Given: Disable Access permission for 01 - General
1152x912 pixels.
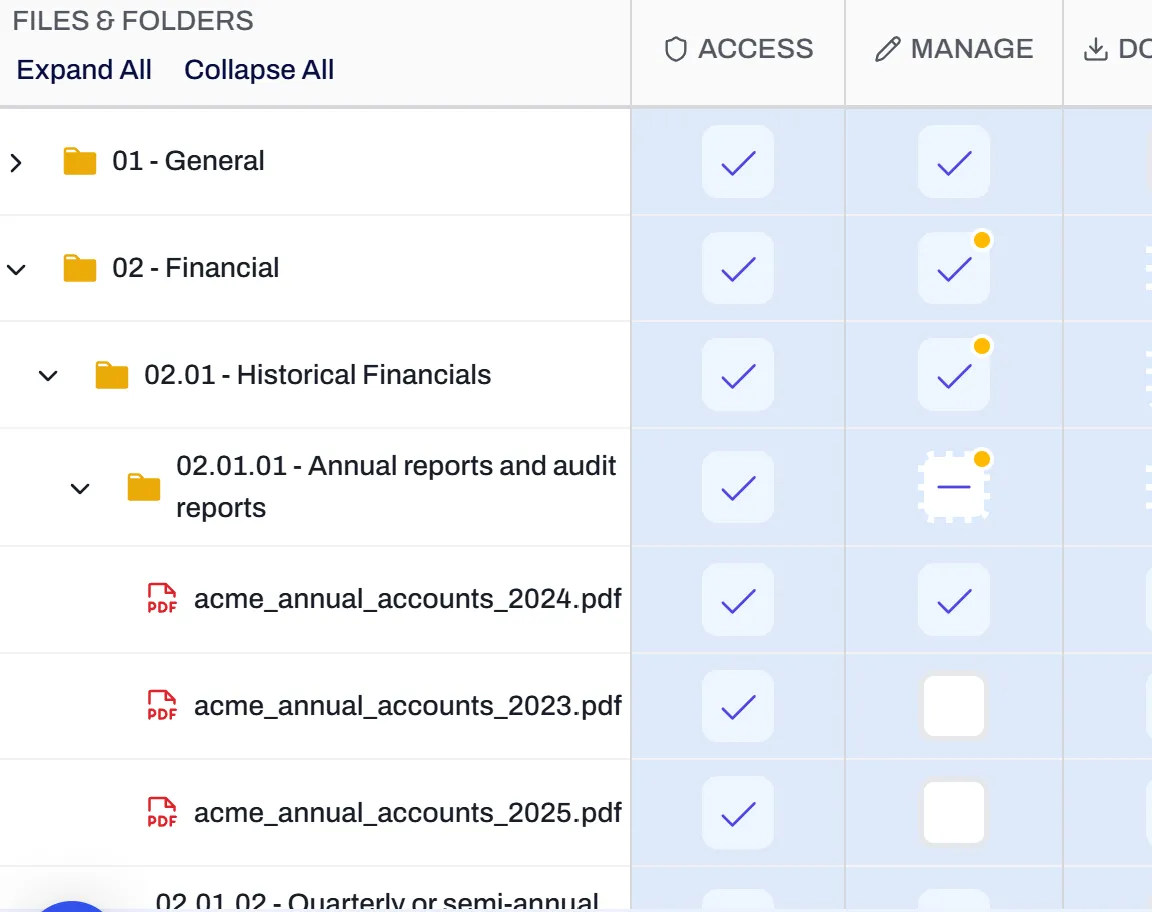Looking at the screenshot, I should (x=737, y=162).
